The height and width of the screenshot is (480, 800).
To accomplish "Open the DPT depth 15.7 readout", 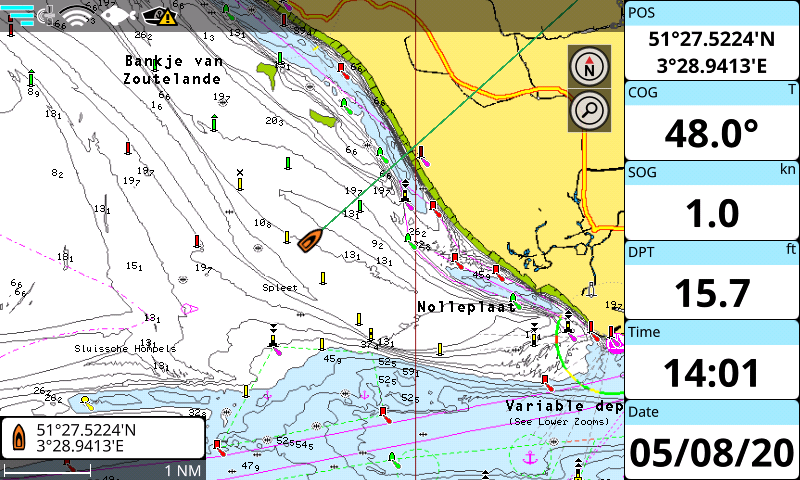I will (x=712, y=280).
